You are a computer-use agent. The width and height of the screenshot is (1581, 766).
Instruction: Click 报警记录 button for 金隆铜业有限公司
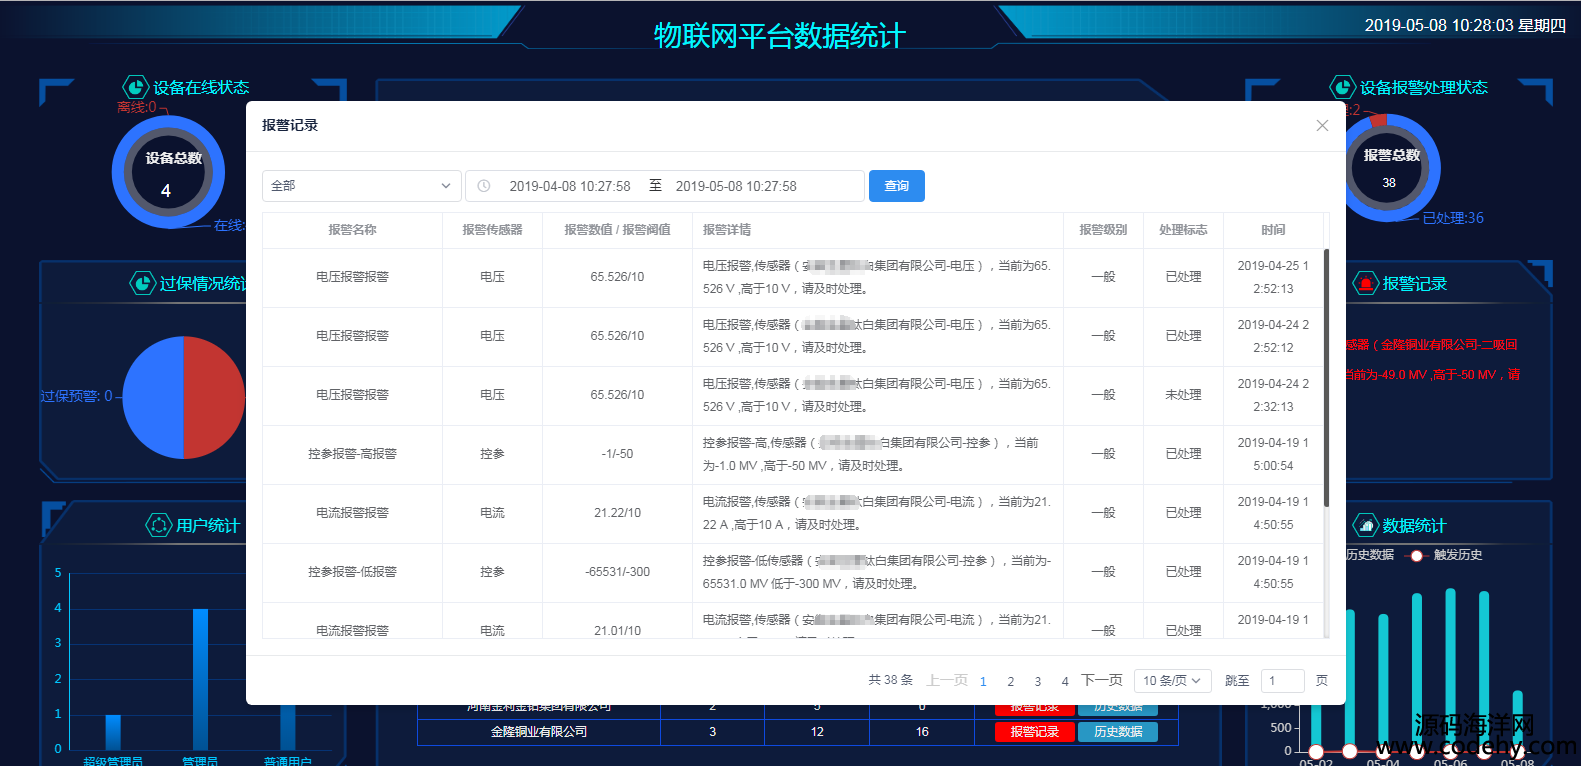[1034, 732]
